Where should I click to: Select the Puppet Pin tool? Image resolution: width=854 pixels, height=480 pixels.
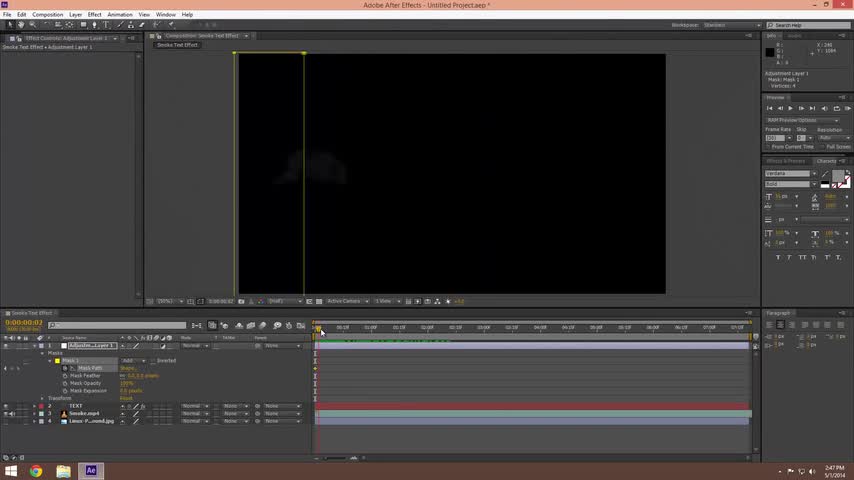(x=171, y=25)
